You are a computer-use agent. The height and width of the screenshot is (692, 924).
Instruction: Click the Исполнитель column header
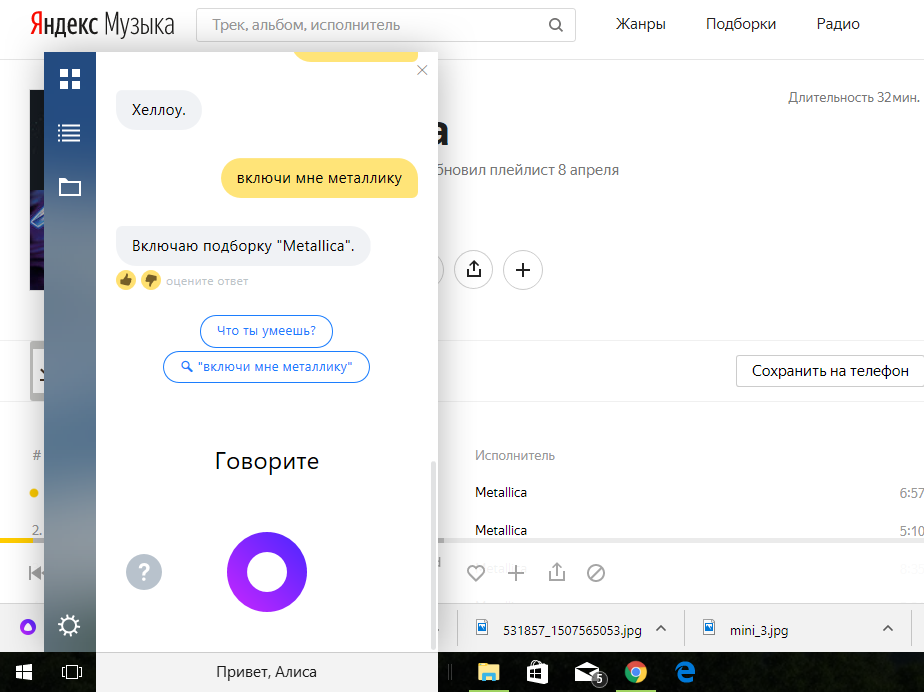(515, 456)
